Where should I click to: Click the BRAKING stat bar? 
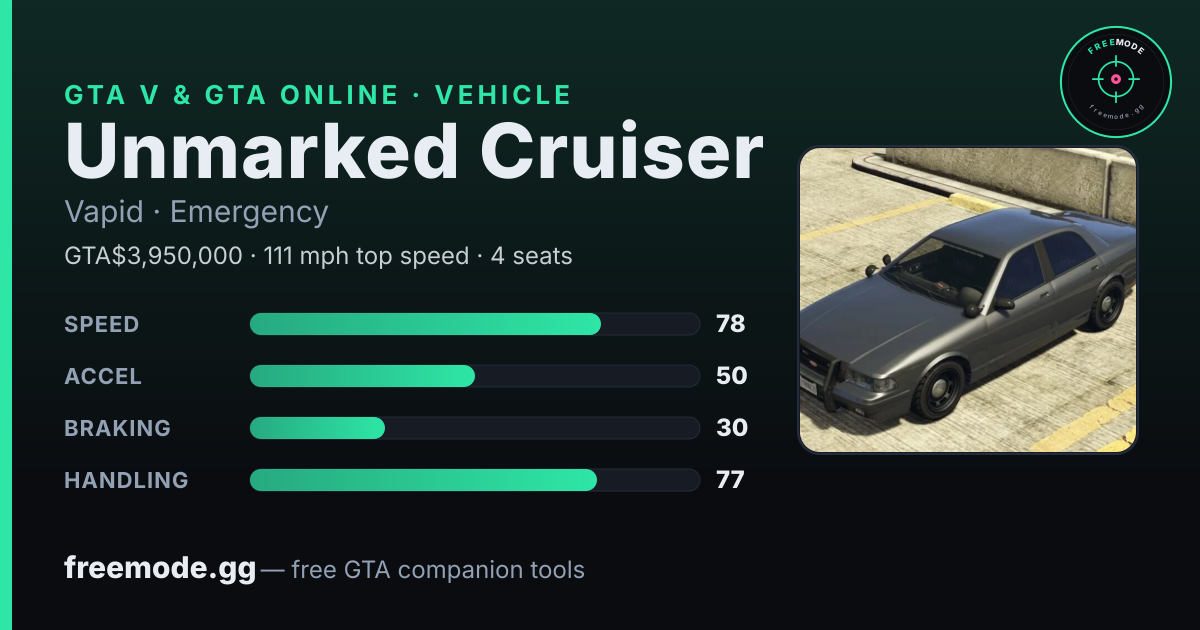(x=474, y=428)
